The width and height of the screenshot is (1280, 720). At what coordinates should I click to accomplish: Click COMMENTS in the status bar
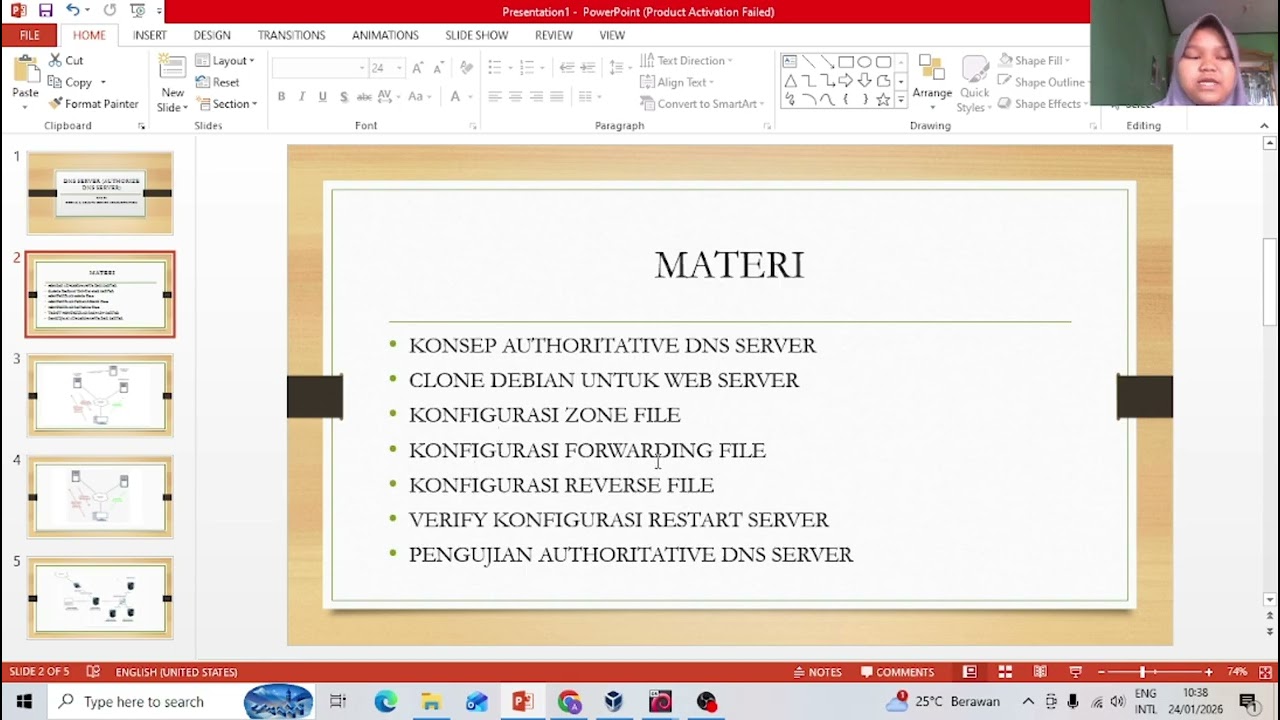pyautogui.click(x=897, y=672)
